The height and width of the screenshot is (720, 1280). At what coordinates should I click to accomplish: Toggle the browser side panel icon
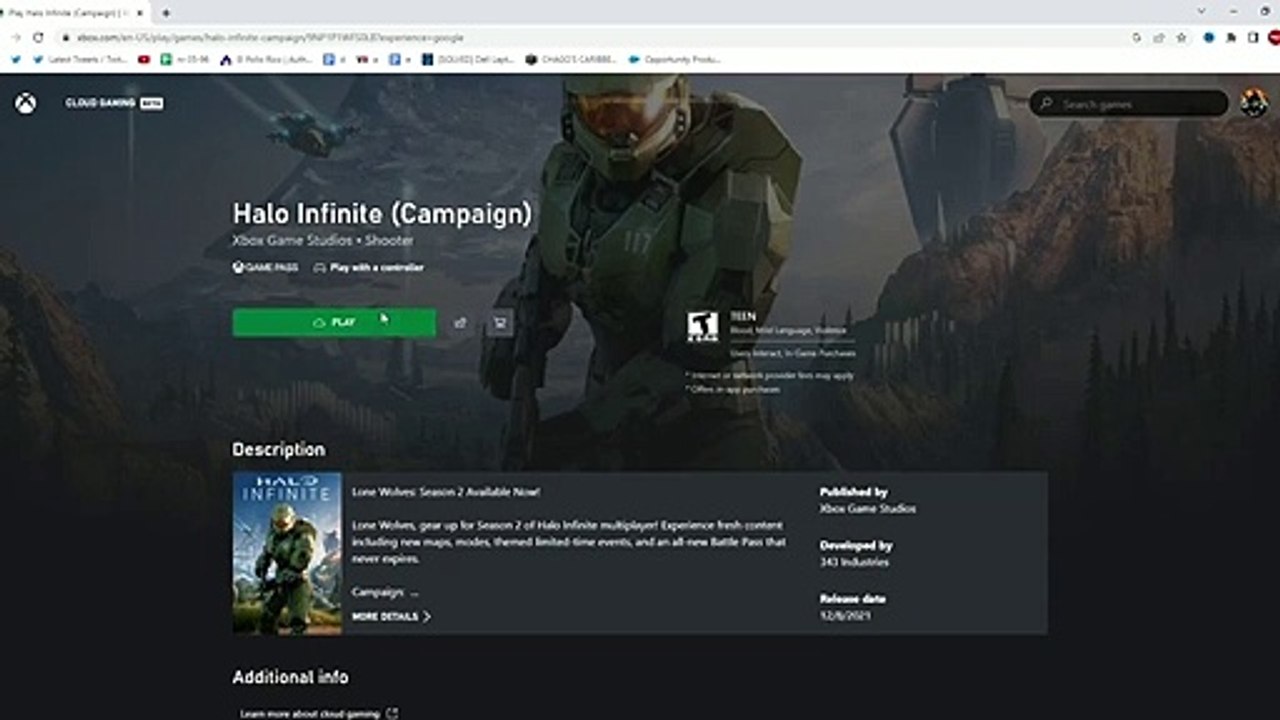point(1253,37)
